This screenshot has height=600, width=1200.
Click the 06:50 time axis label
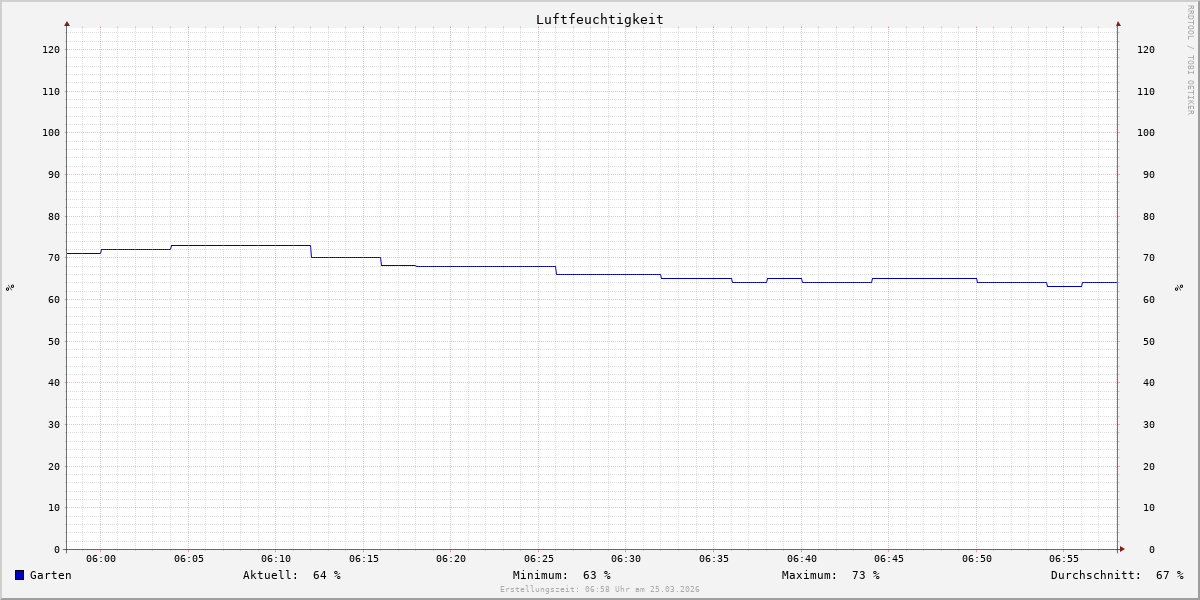click(977, 559)
